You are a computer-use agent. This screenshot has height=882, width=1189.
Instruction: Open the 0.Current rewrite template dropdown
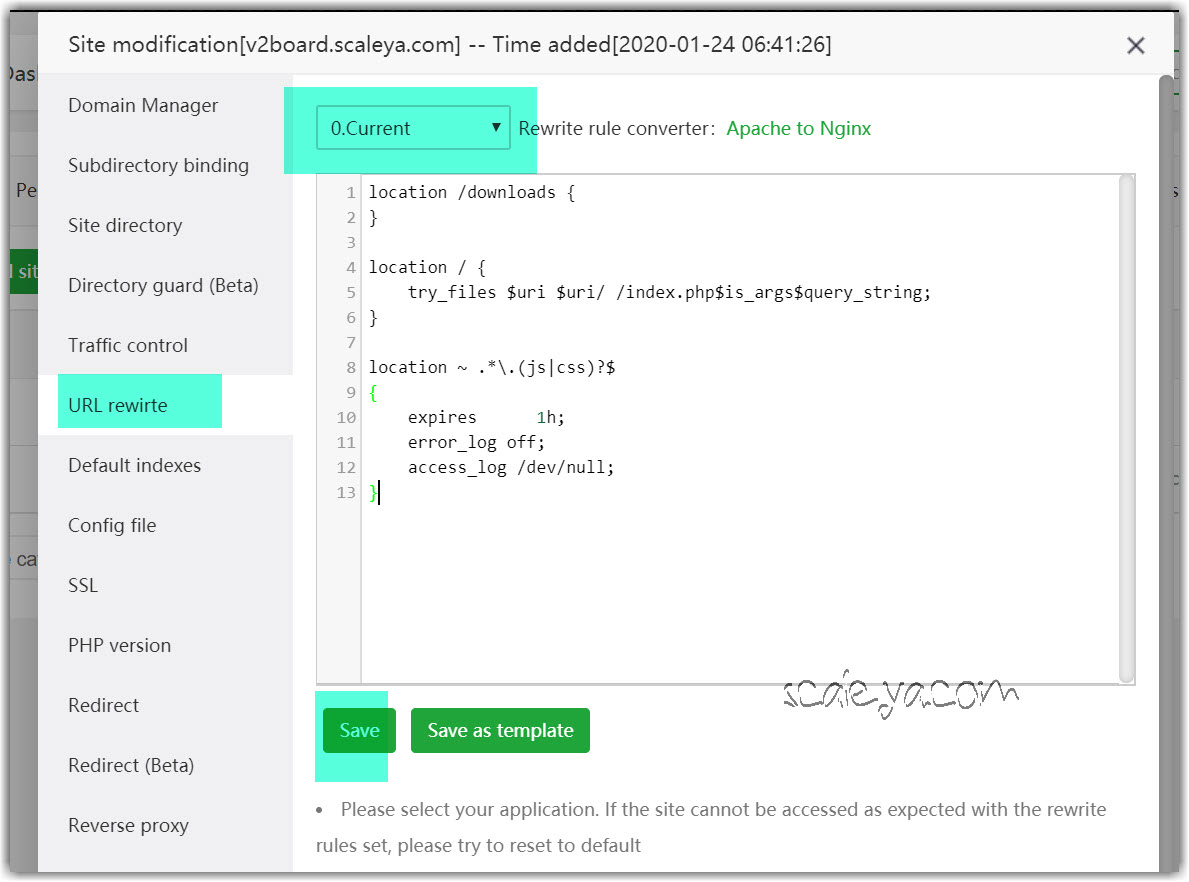tap(413, 128)
